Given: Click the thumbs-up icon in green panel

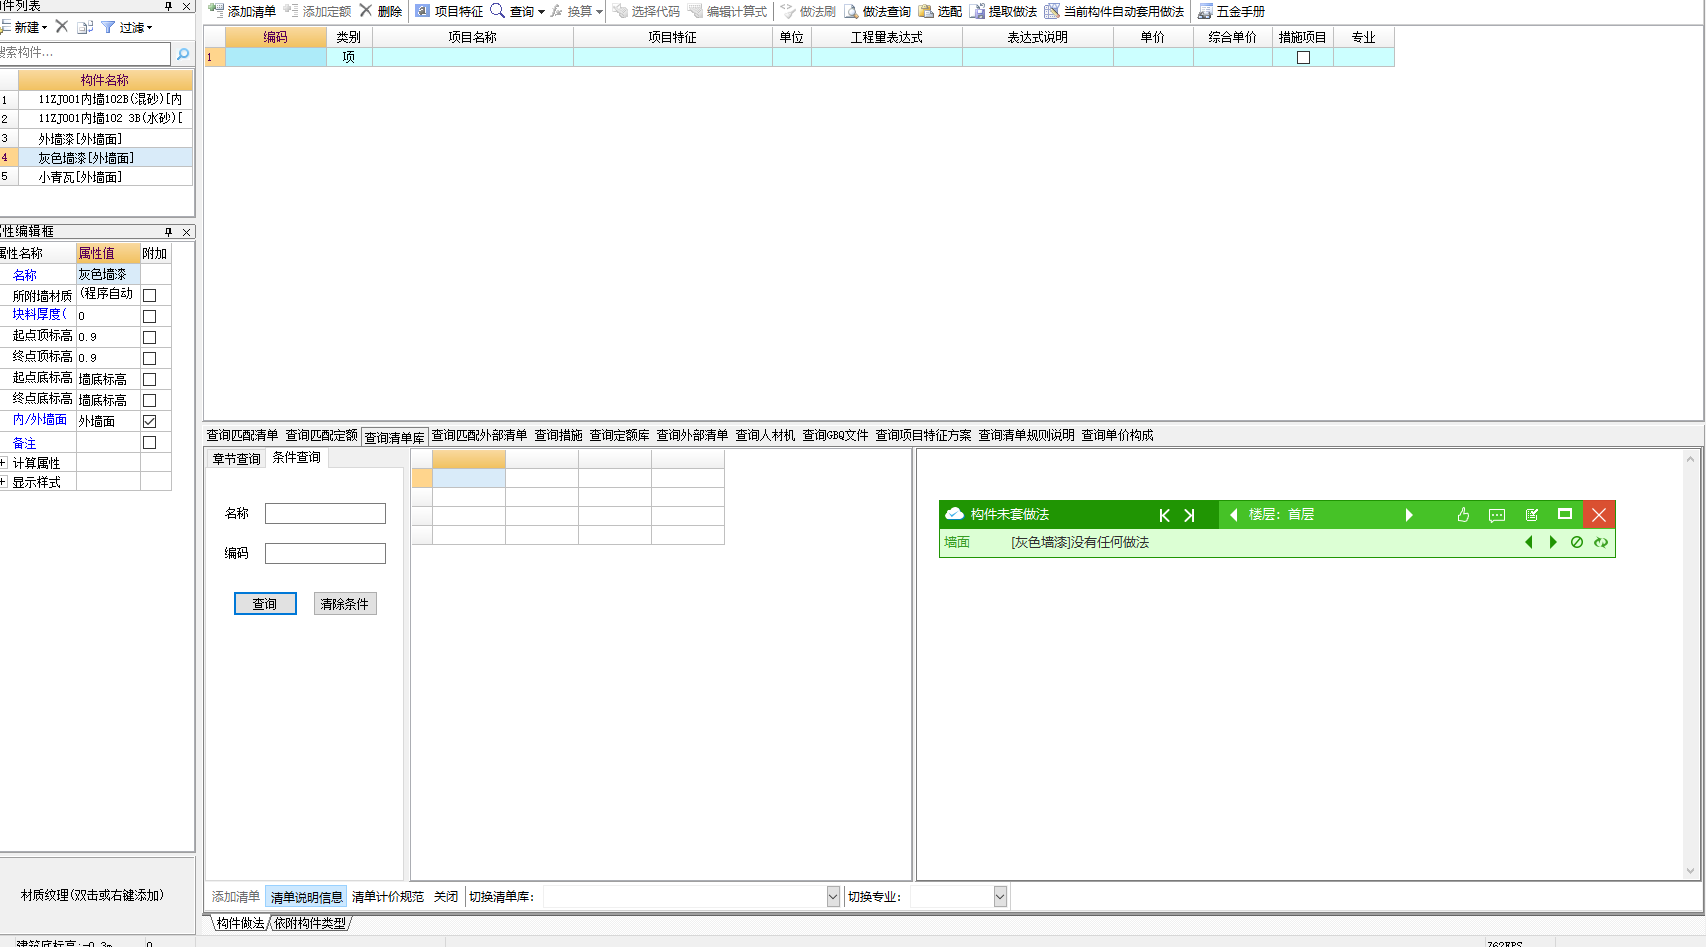Looking at the screenshot, I should 1463,515.
